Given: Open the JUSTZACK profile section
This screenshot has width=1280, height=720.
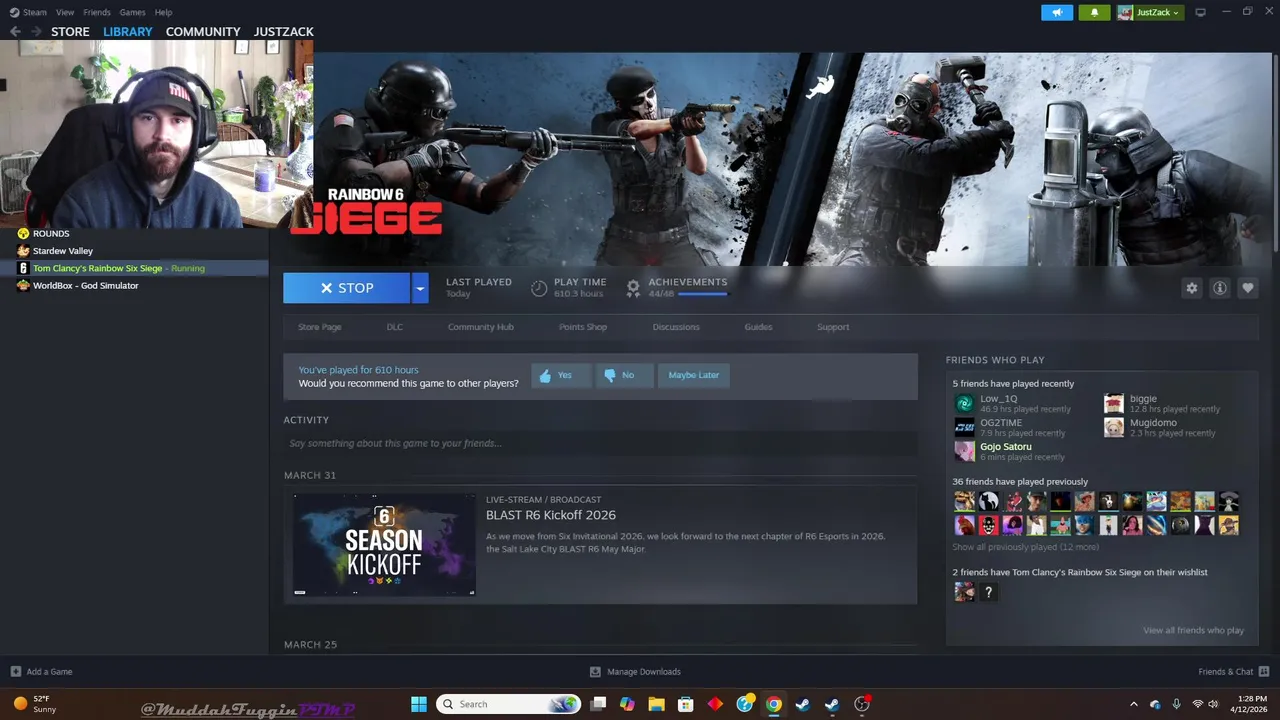Looking at the screenshot, I should tap(284, 32).
